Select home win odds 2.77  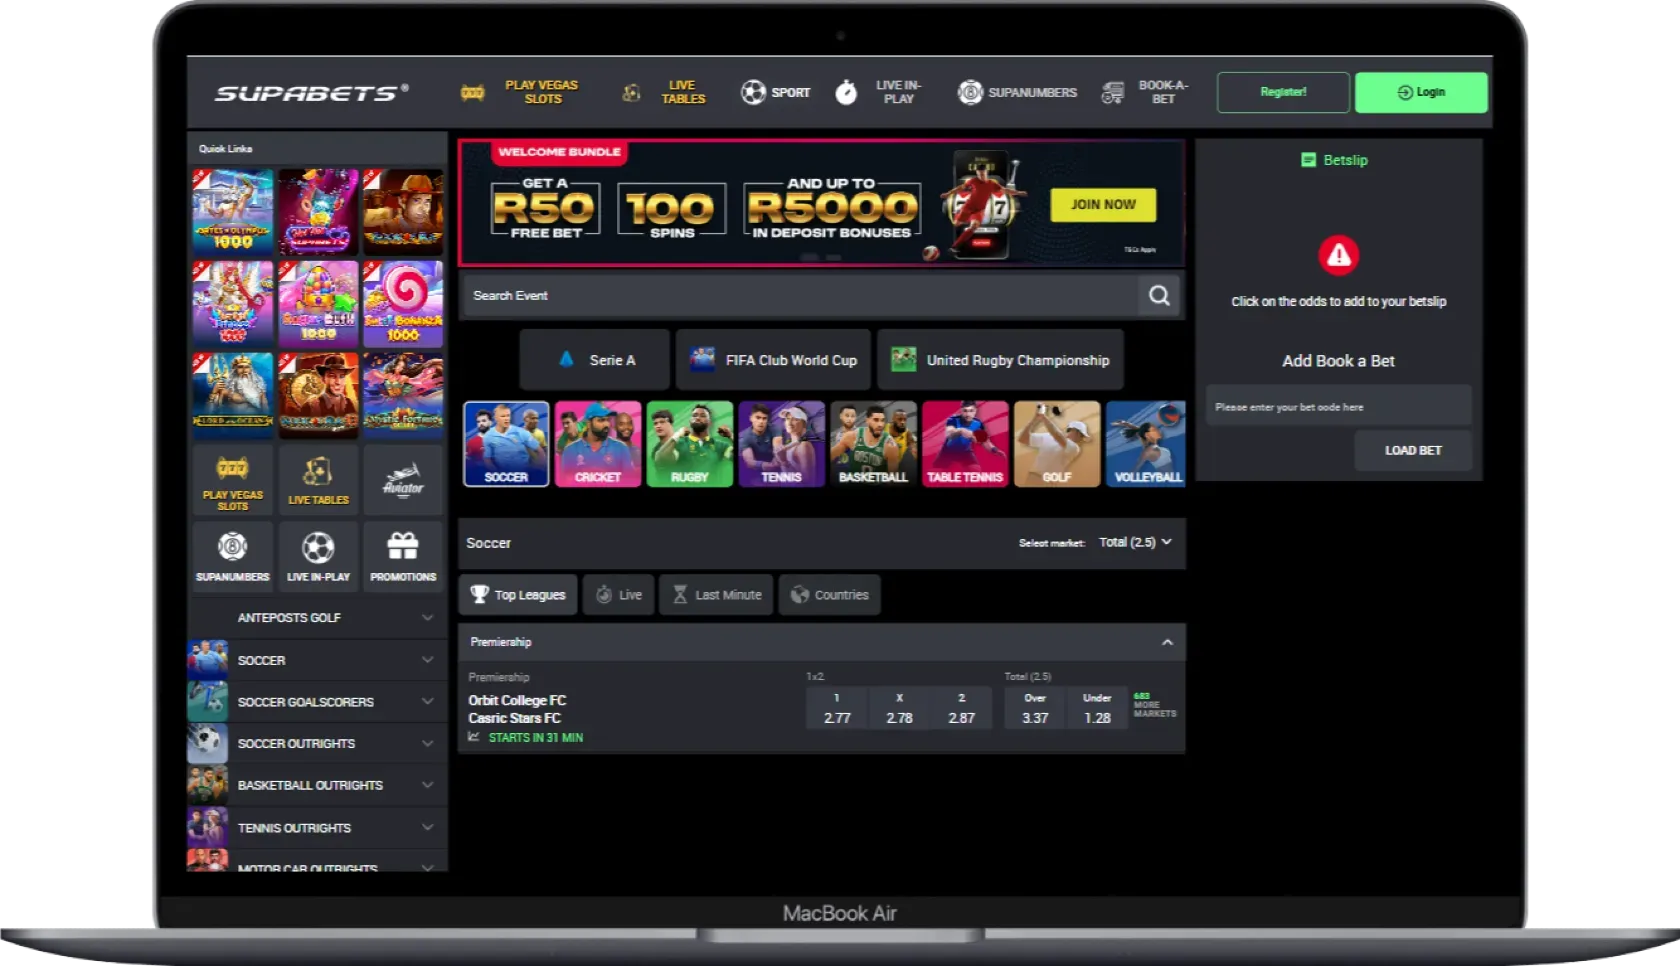837,708
